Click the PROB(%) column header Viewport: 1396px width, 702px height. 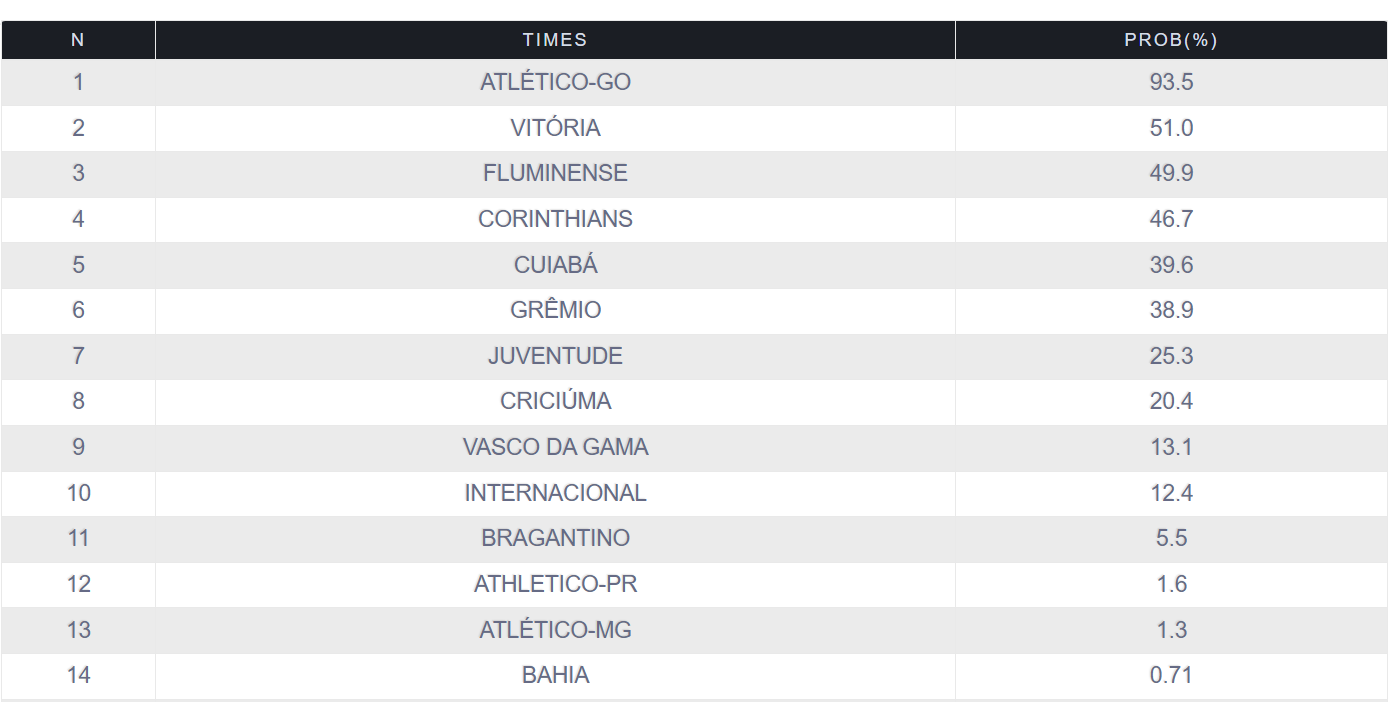tap(1171, 40)
